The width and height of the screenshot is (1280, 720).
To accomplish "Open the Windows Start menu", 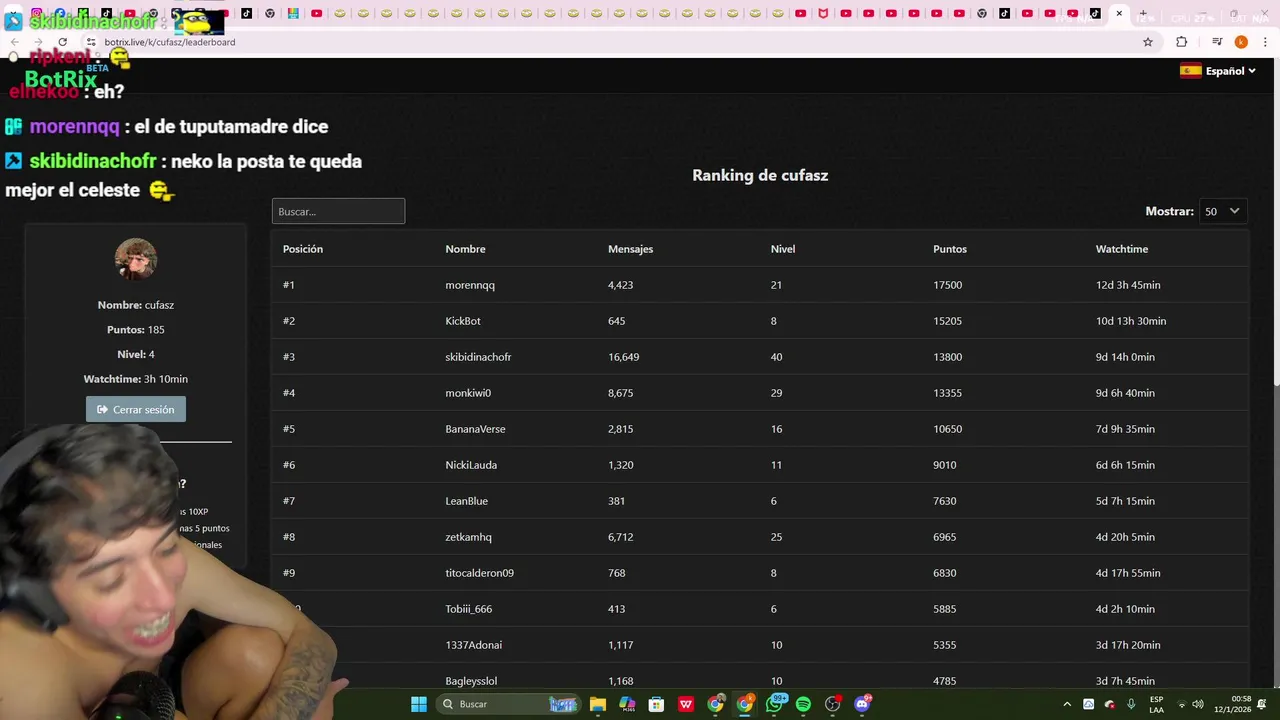I will [419, 704].
